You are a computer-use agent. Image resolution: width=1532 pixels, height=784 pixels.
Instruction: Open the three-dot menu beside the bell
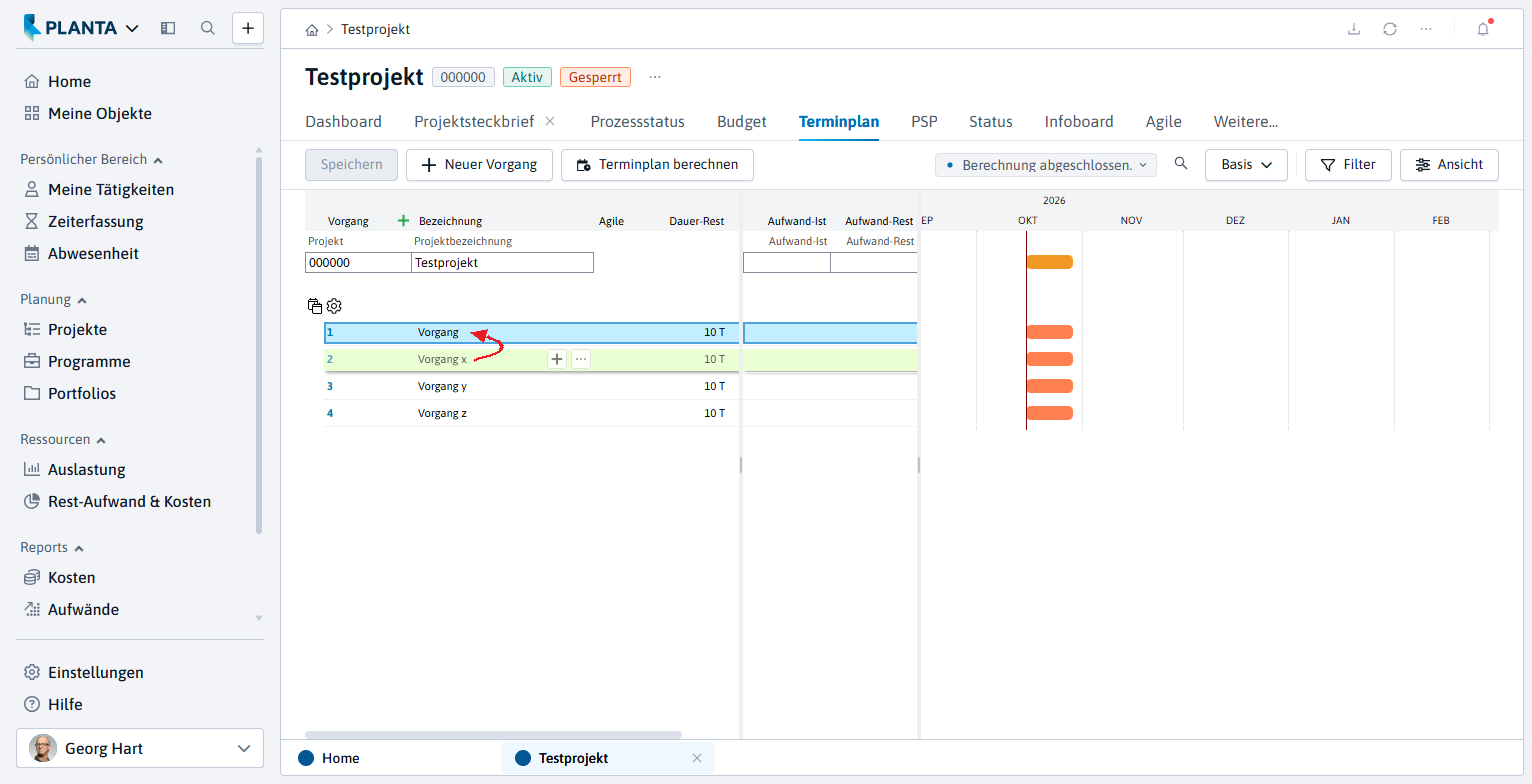[x=1426, y=29]
